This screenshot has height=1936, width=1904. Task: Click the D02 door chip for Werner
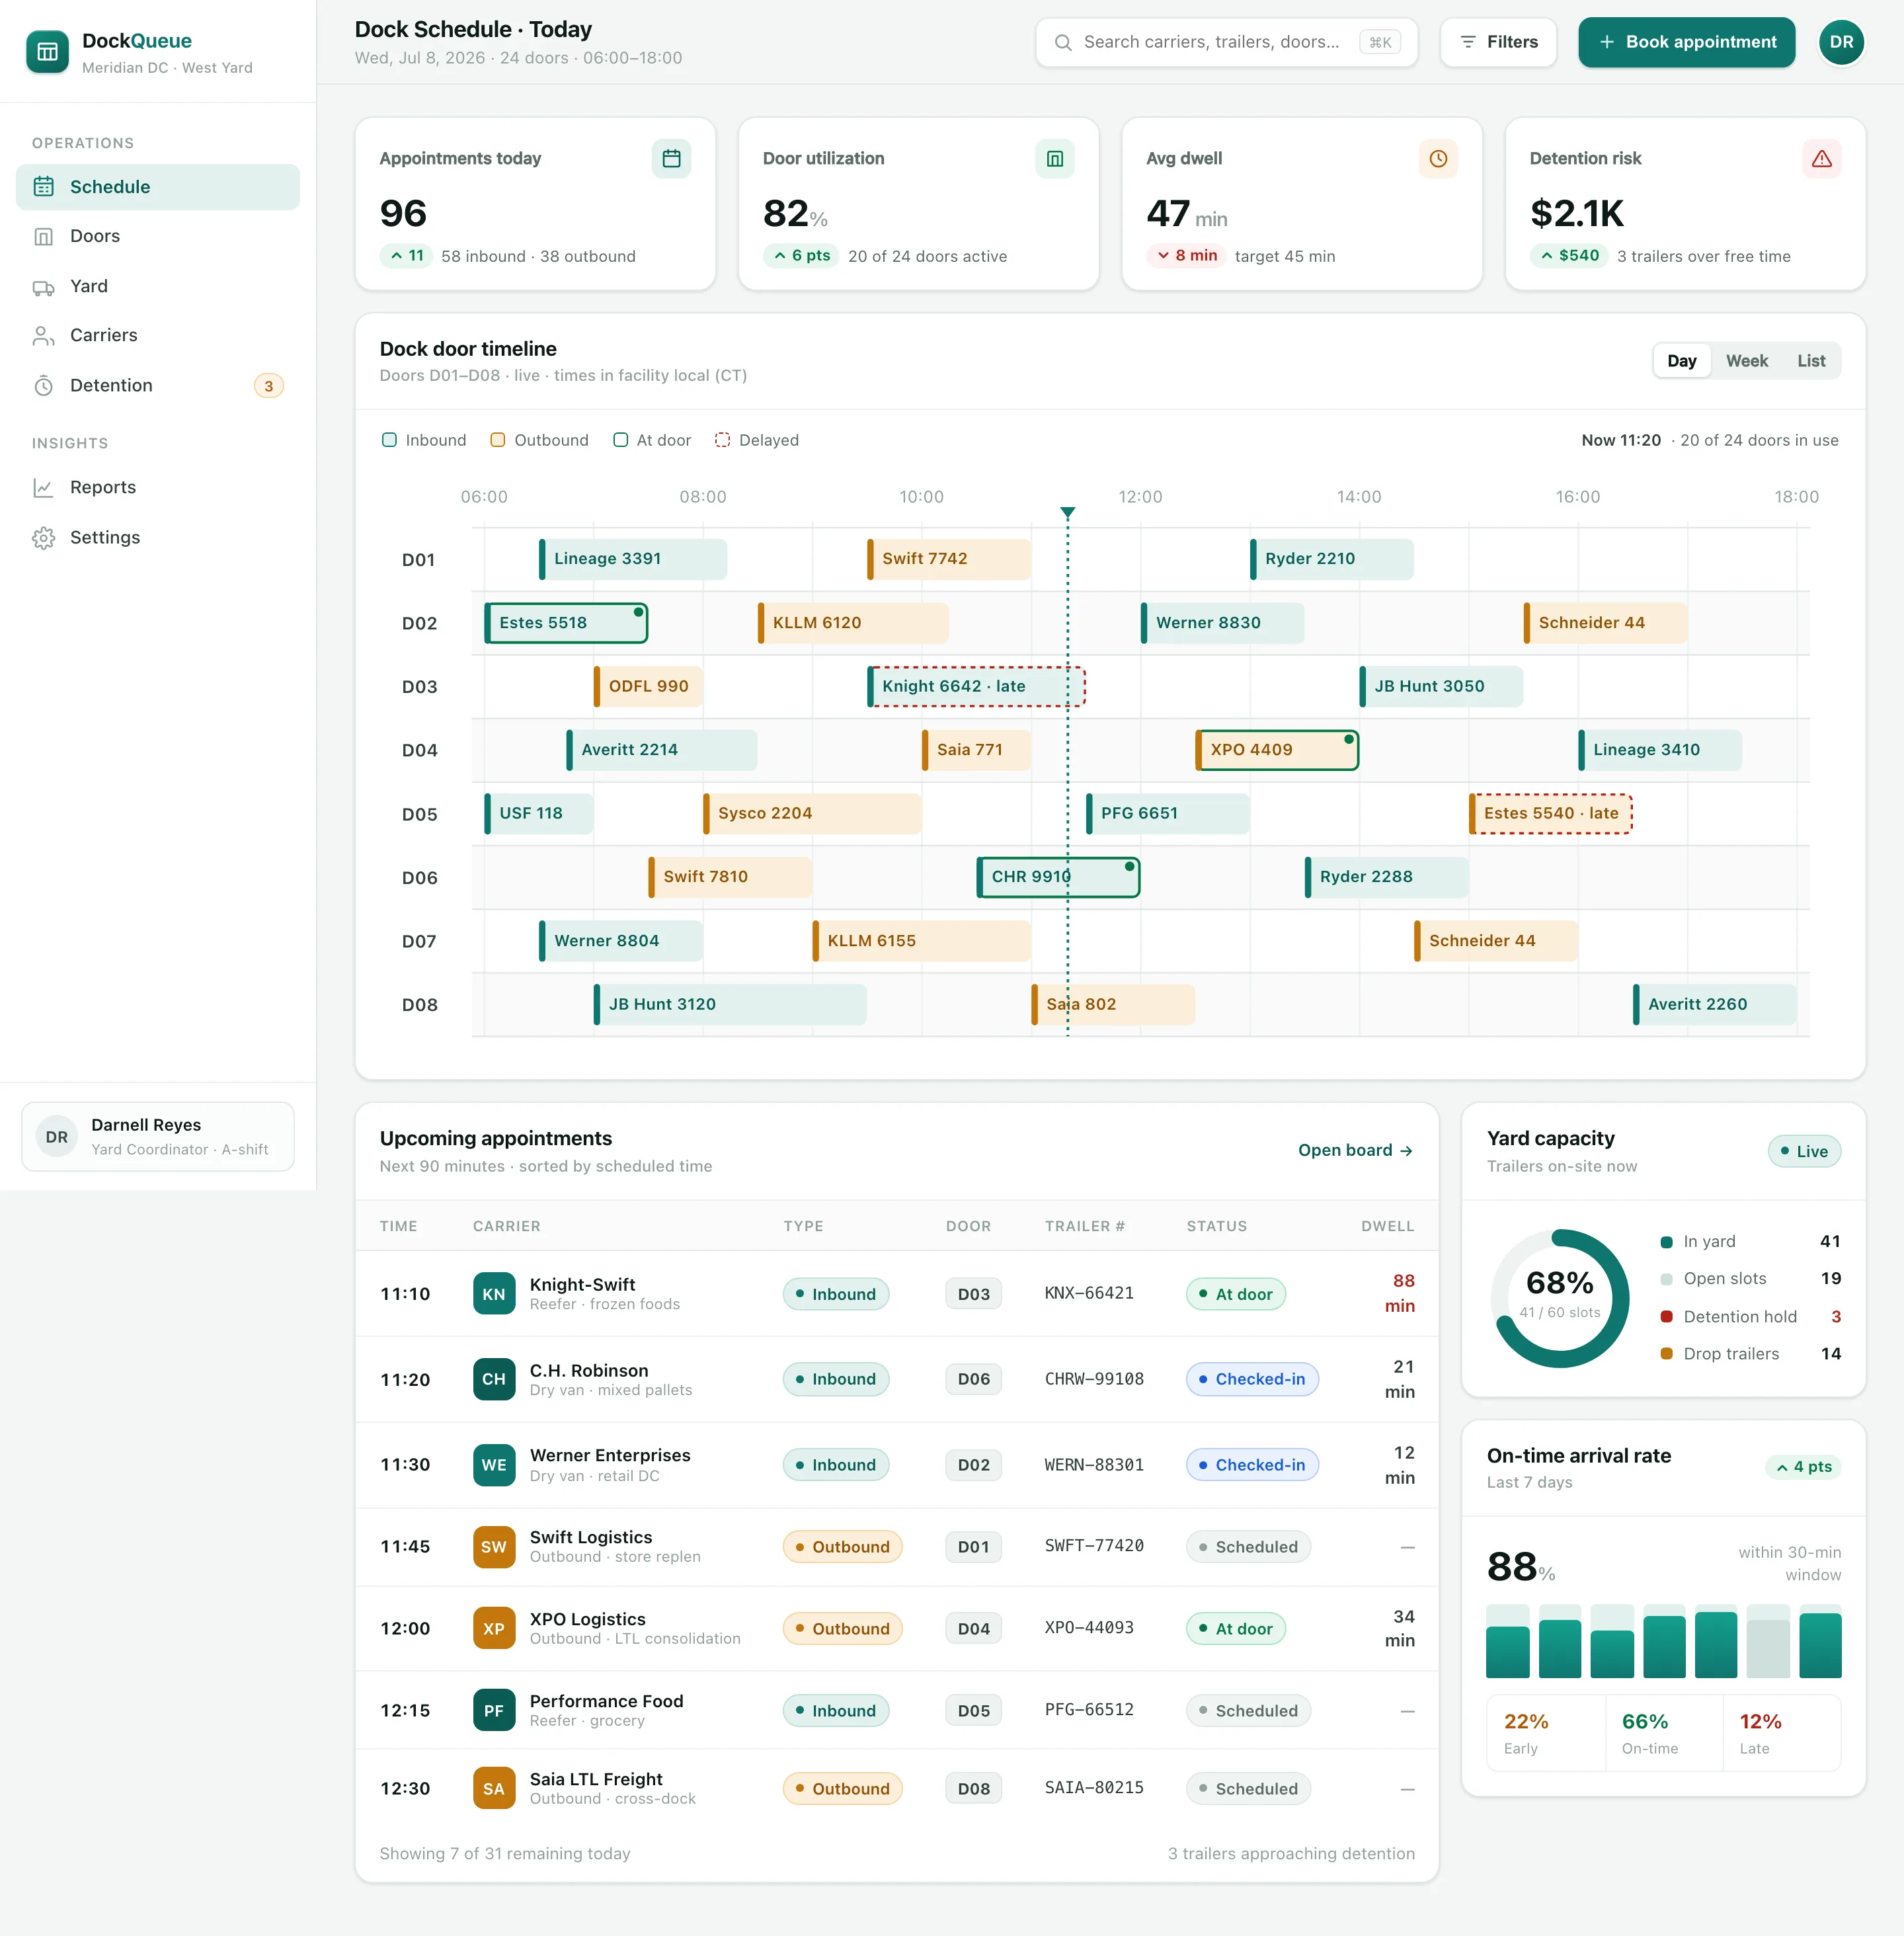click(973, 1465)
